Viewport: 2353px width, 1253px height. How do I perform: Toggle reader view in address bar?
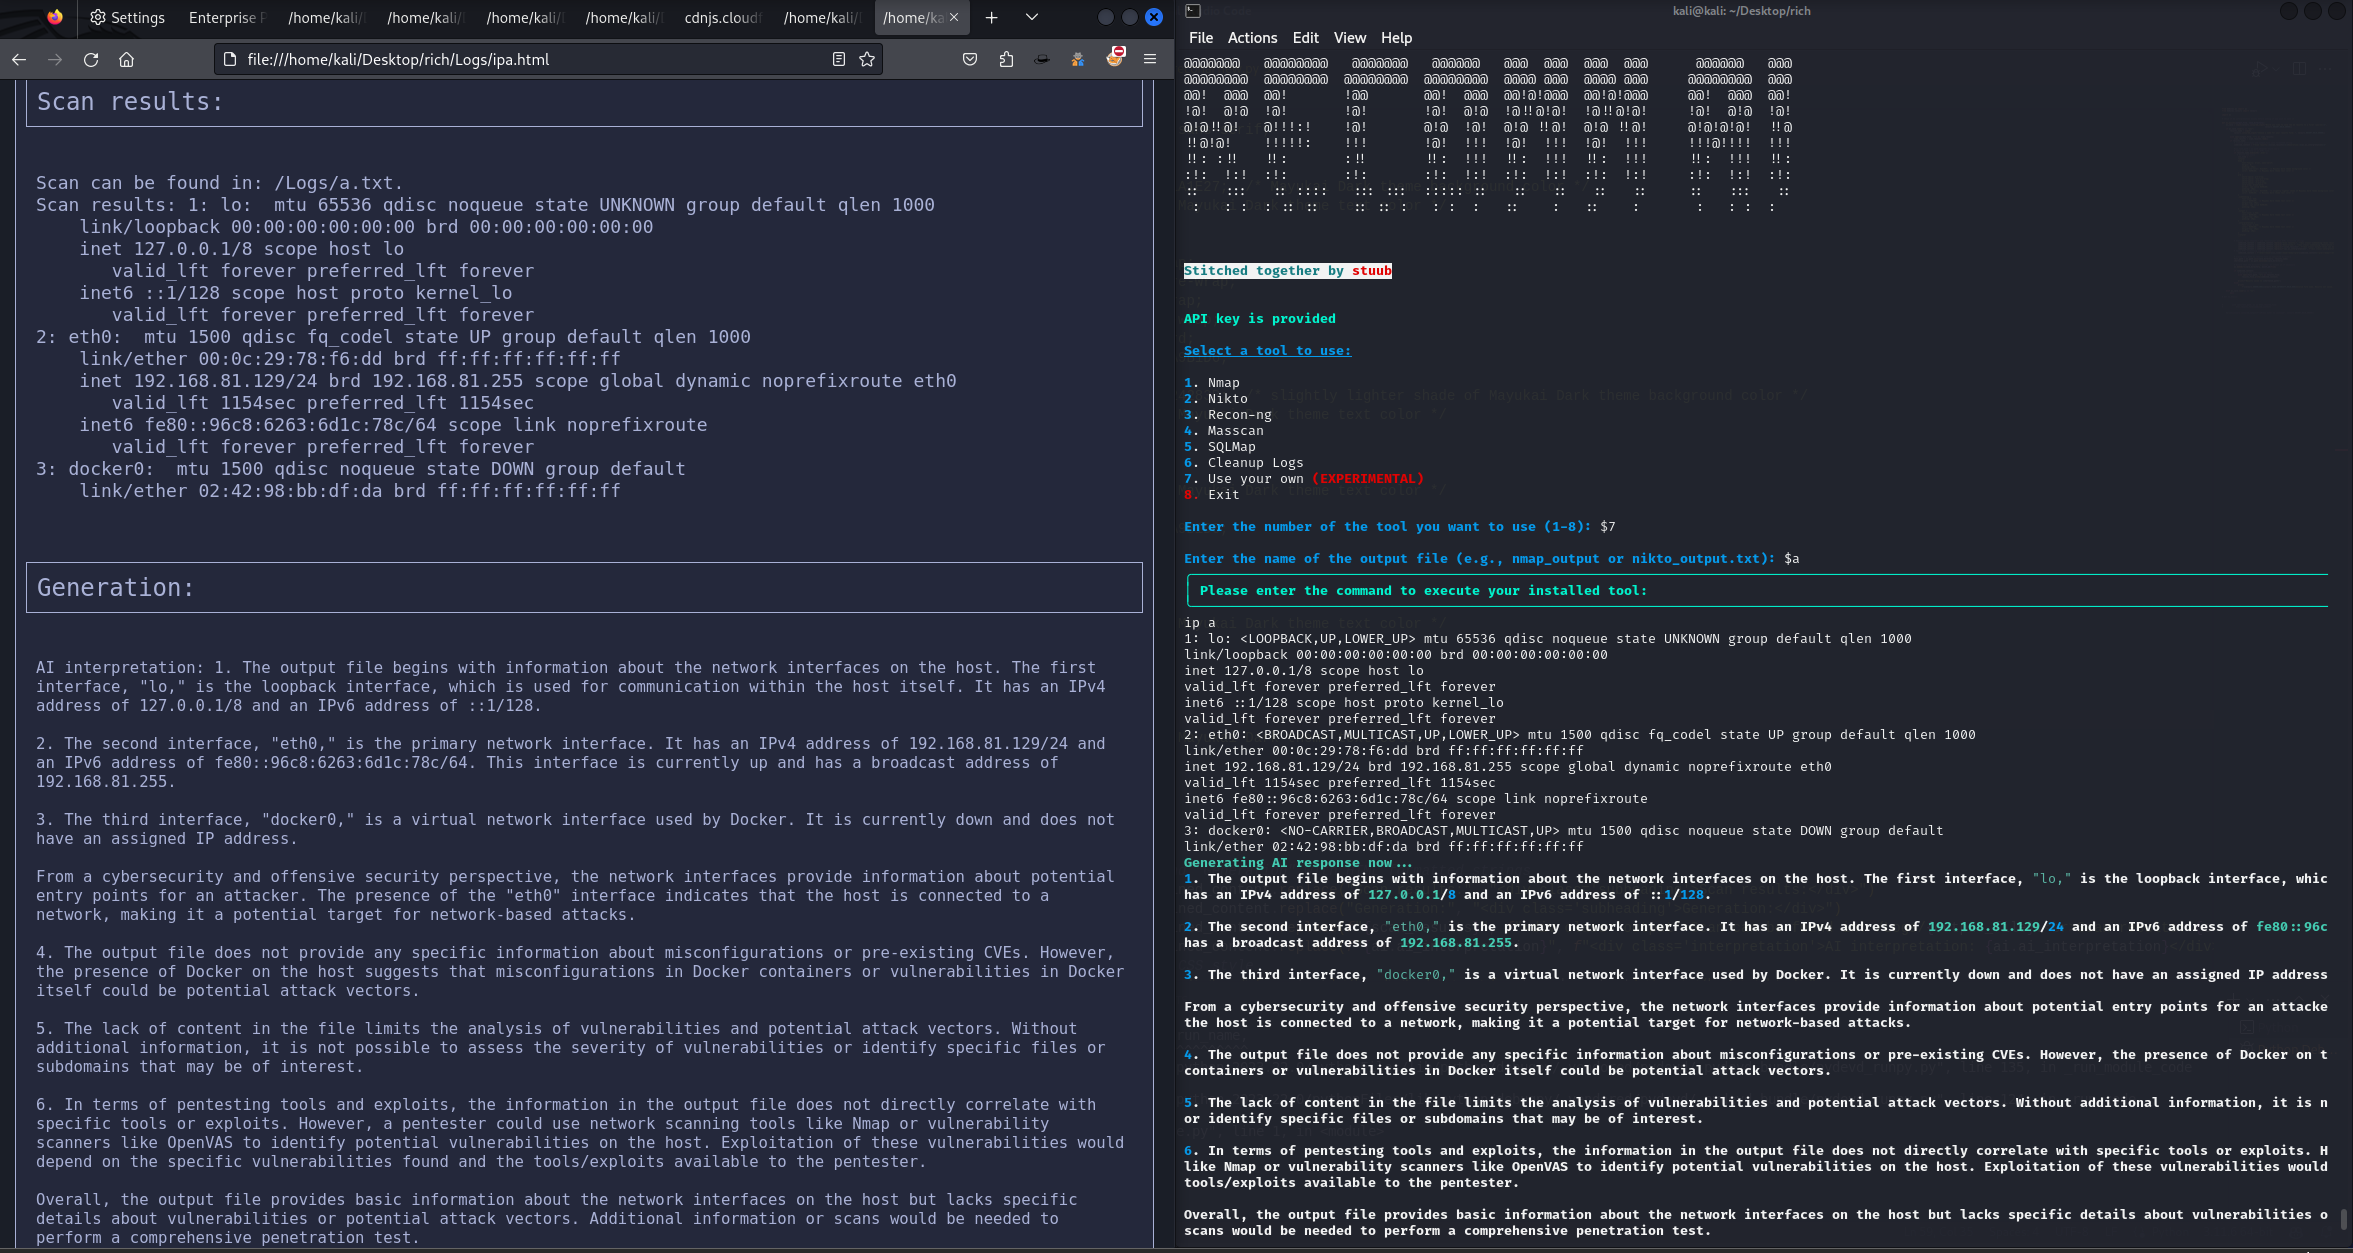839,60
